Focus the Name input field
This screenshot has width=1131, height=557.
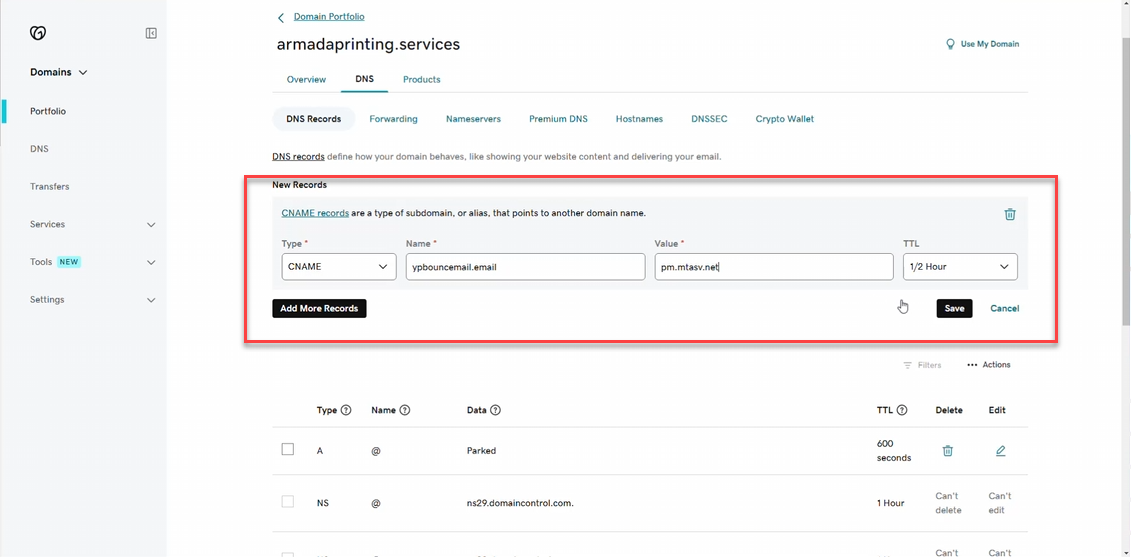525,266
